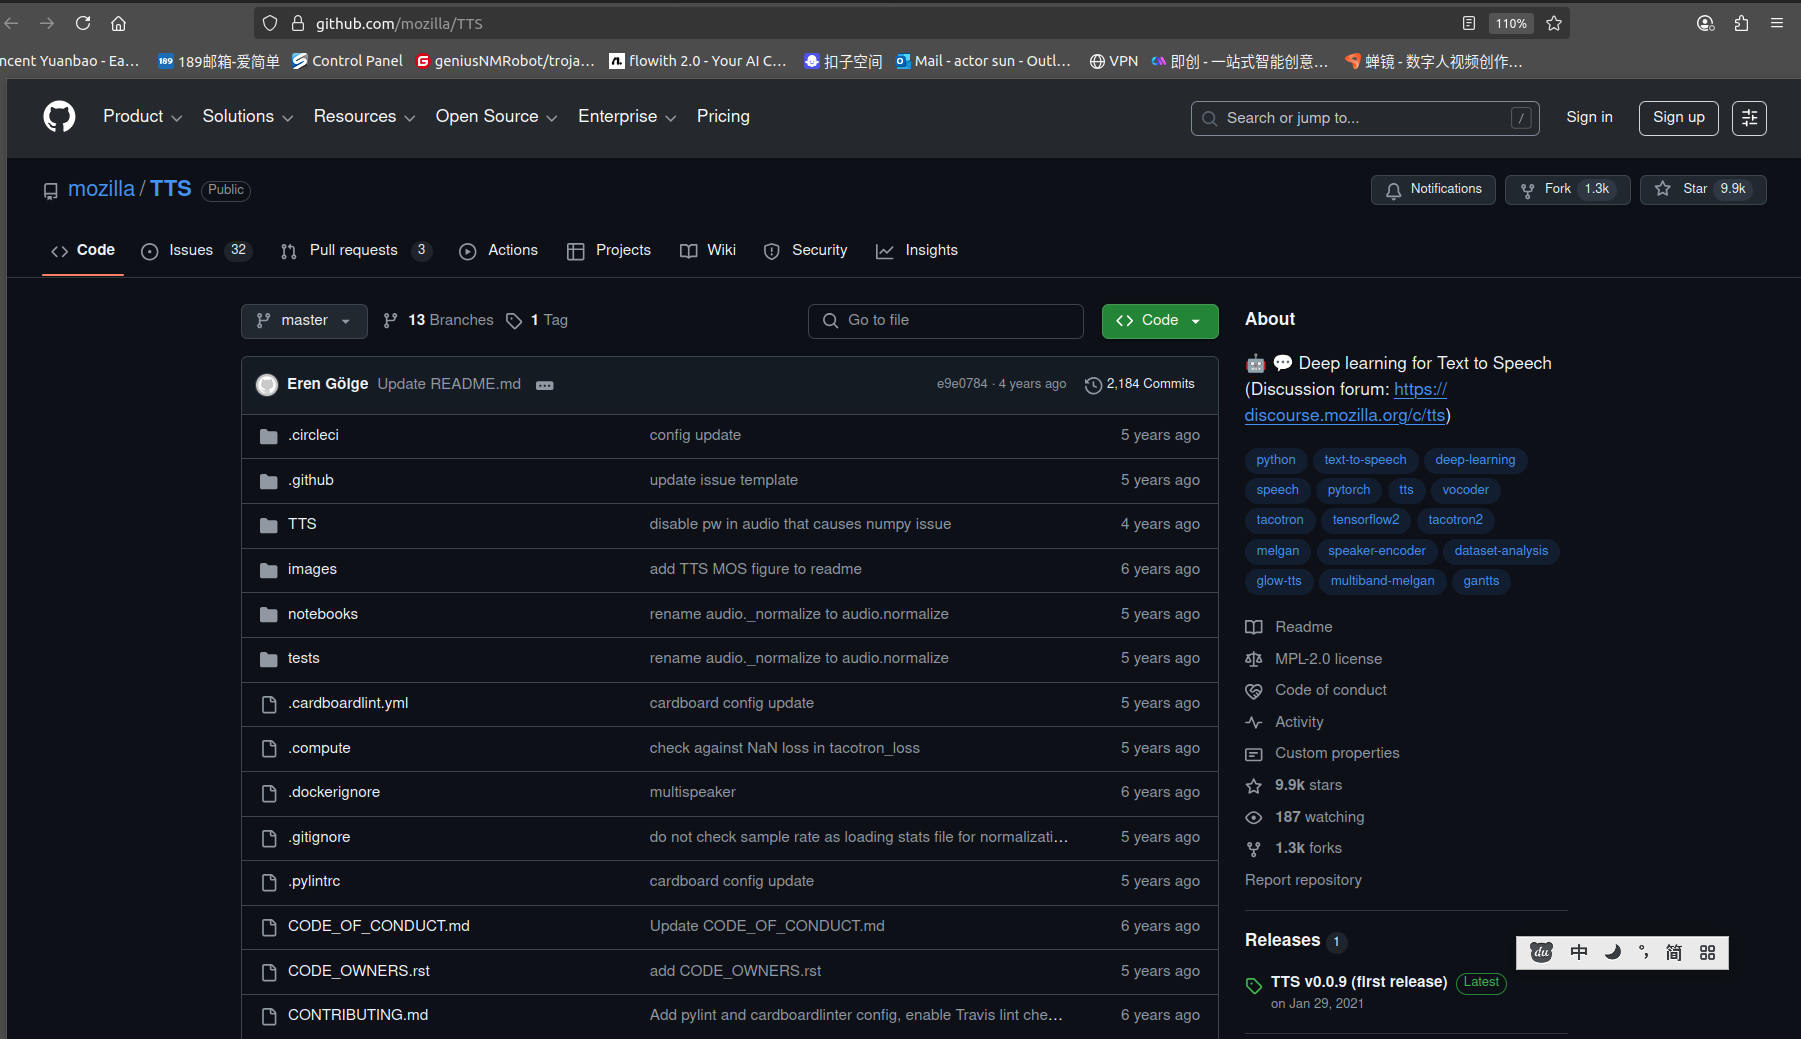
Task: Focus the Search or jump to field
Action: point(1365,118)
